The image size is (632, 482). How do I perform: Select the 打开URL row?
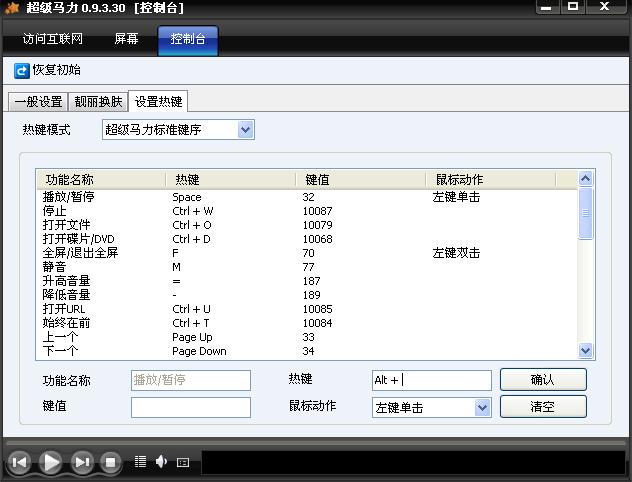click(306, 309)
